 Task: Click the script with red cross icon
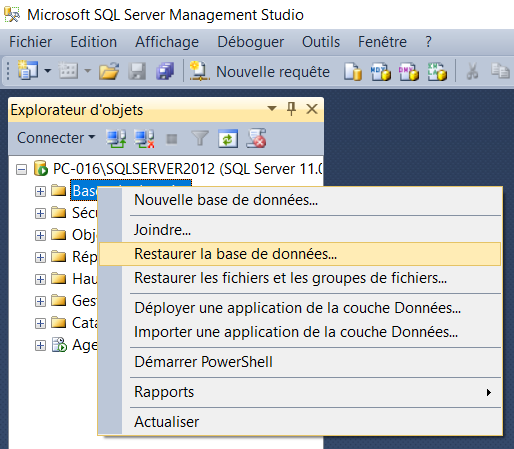[x=256, y=138]
